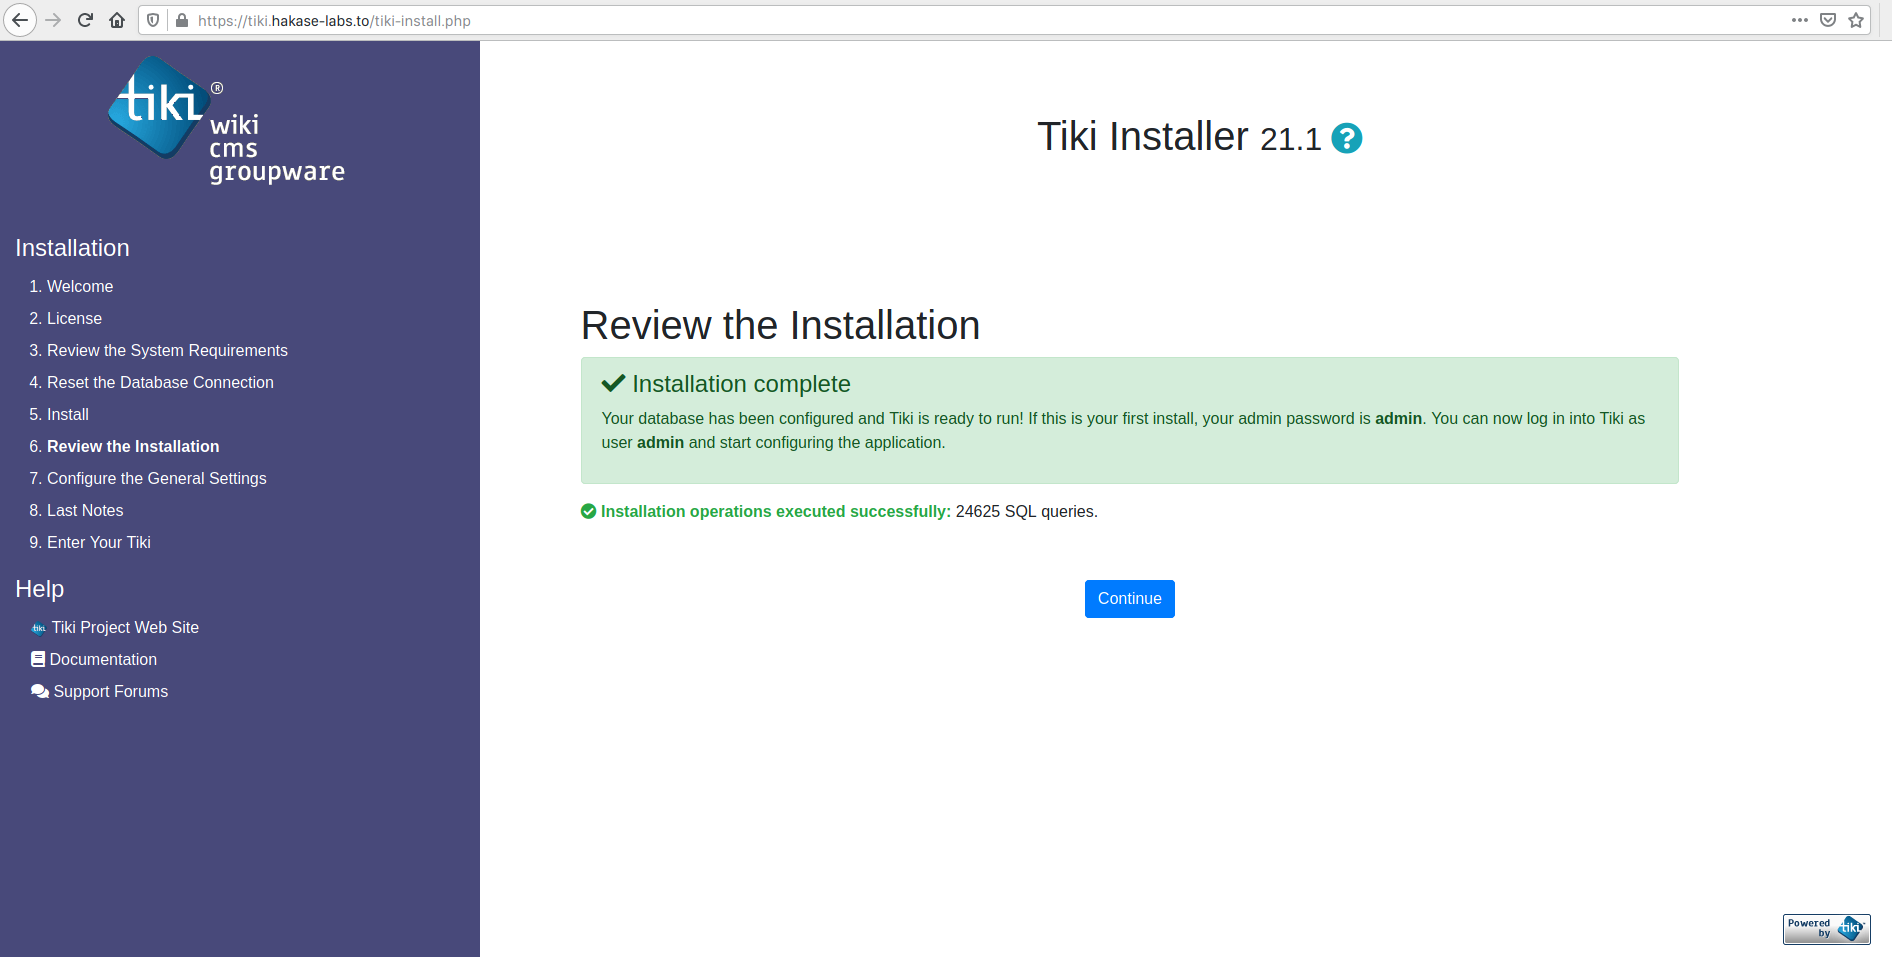The height and width of the screenshot is (957, 1892).
Task: Click the Installation complete alert title
Action: coord(741,384)
